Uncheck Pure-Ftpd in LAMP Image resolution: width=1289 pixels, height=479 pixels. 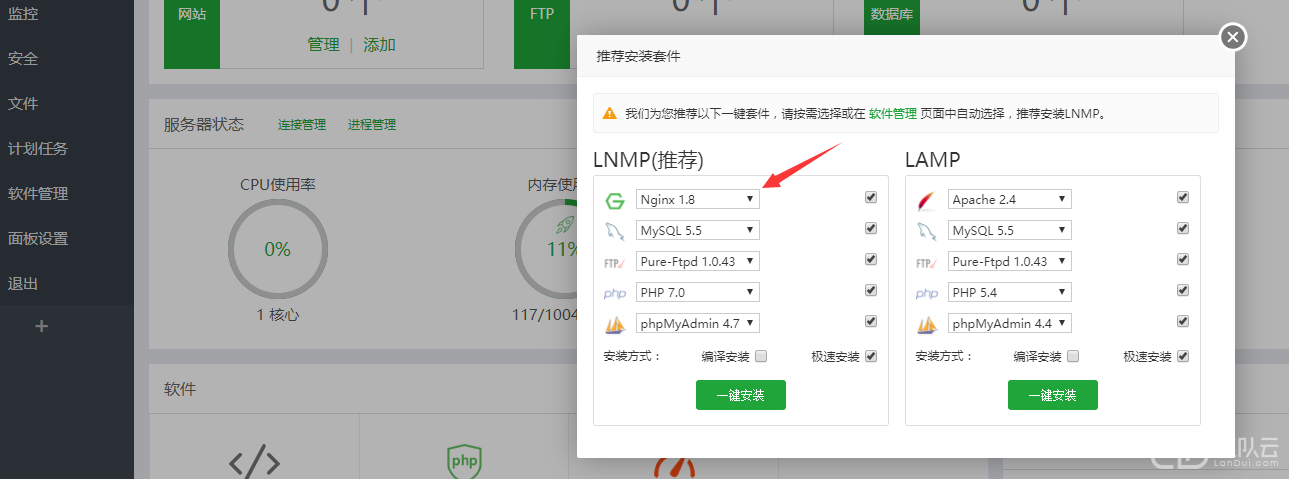tap(1183, 260)
